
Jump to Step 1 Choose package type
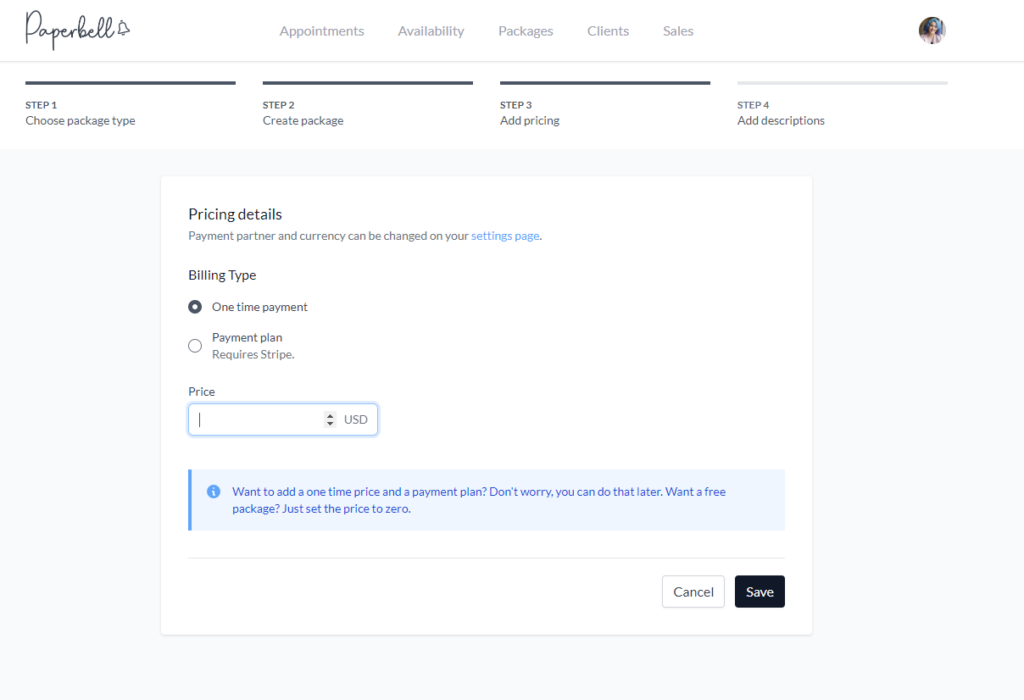[131, 105]
